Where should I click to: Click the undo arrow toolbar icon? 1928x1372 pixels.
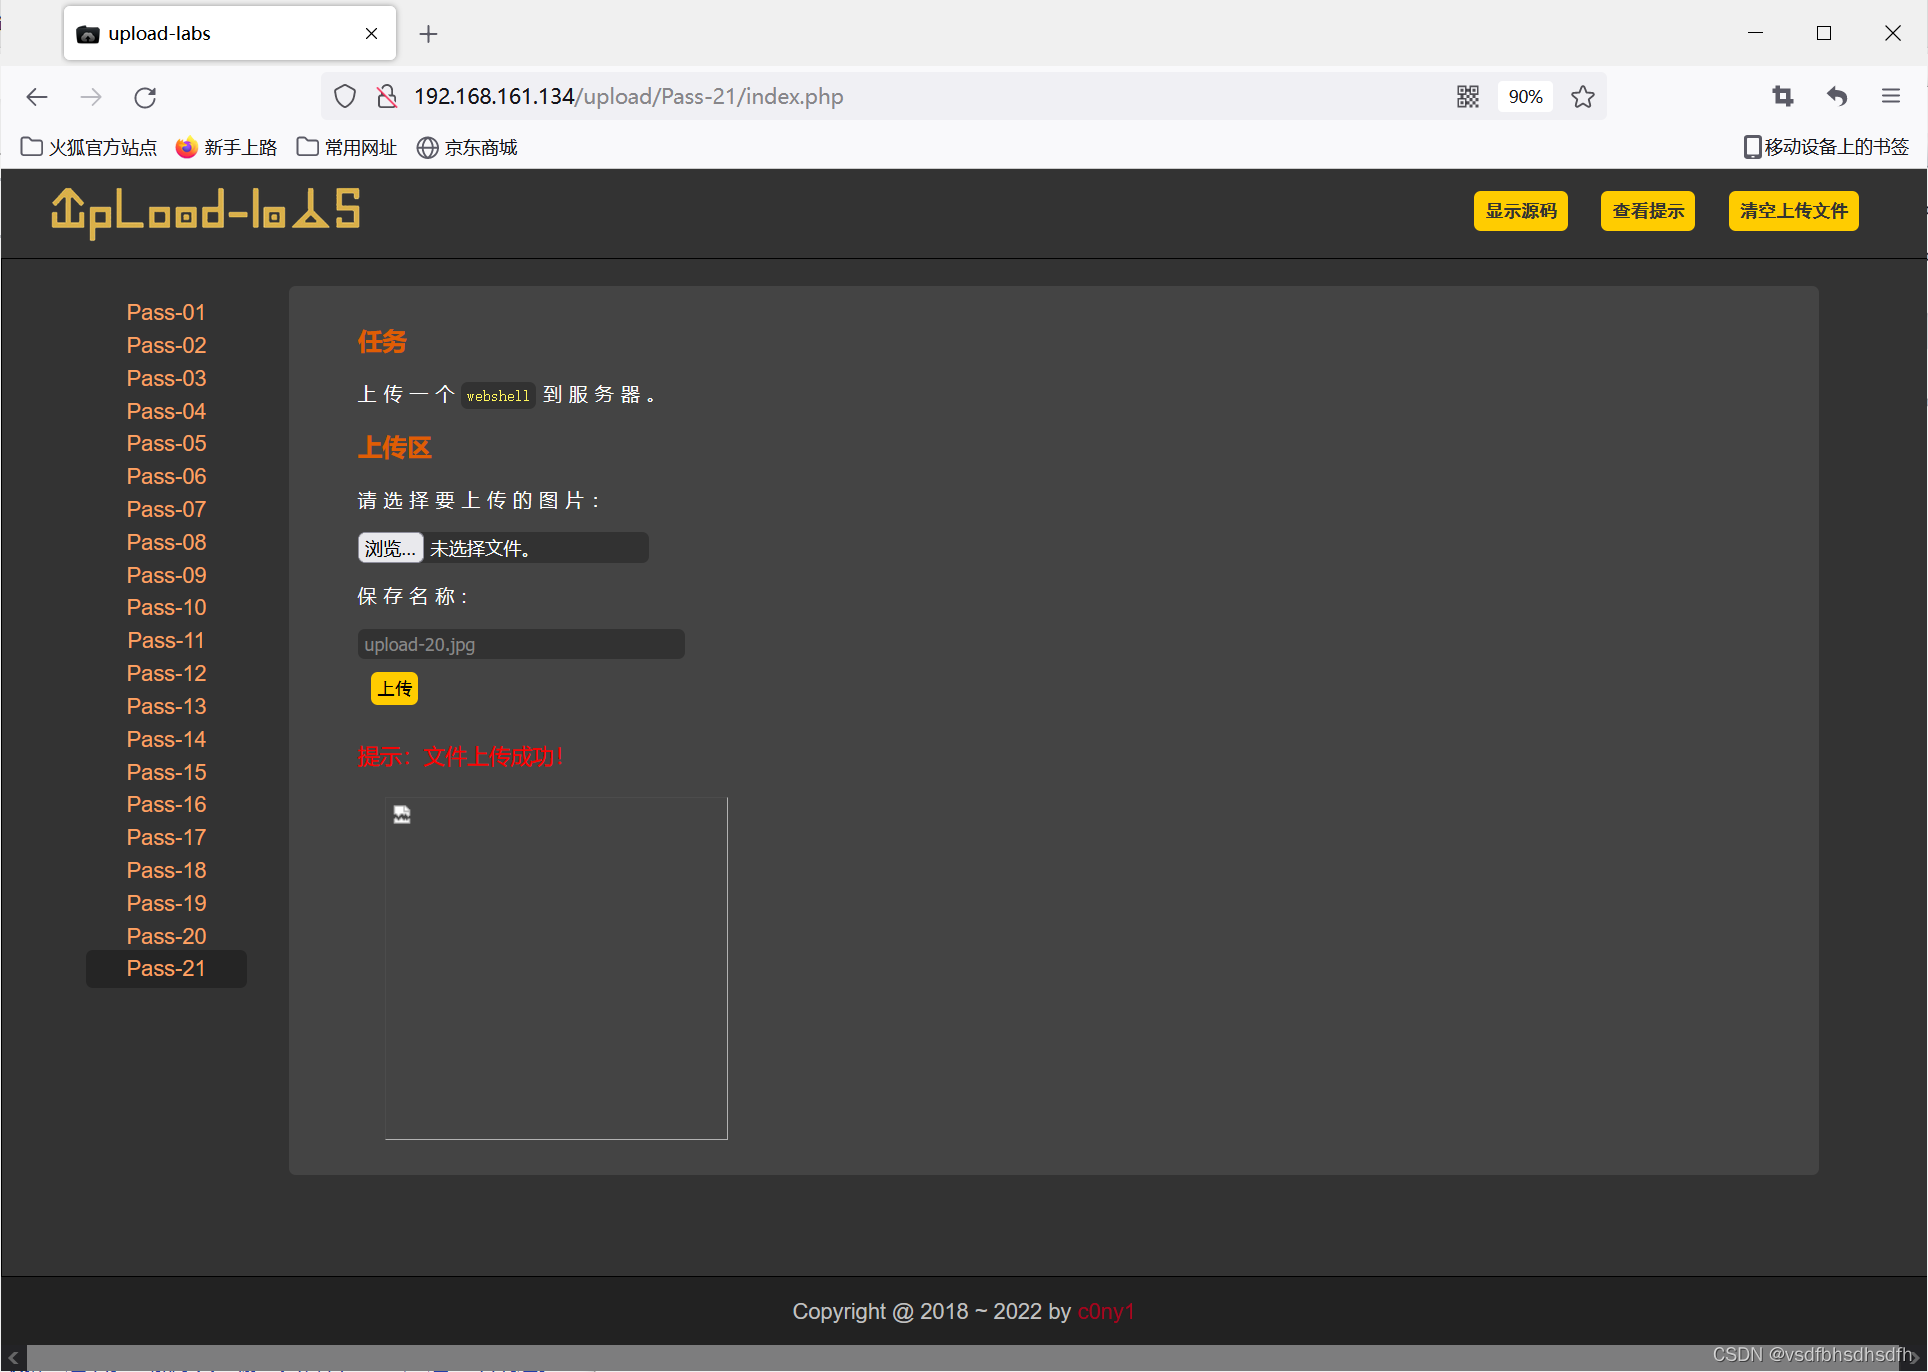point(1837,97)
